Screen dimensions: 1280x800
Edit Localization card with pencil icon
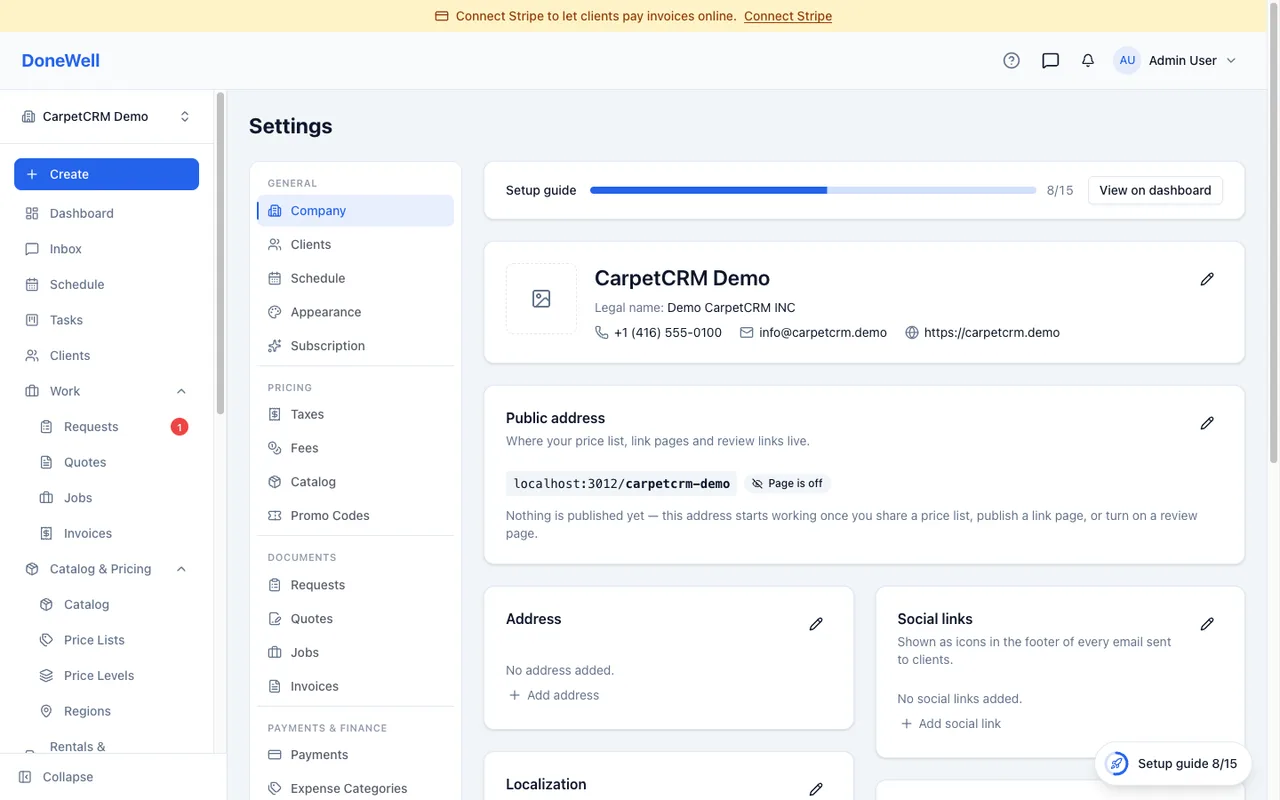[816, 789]
